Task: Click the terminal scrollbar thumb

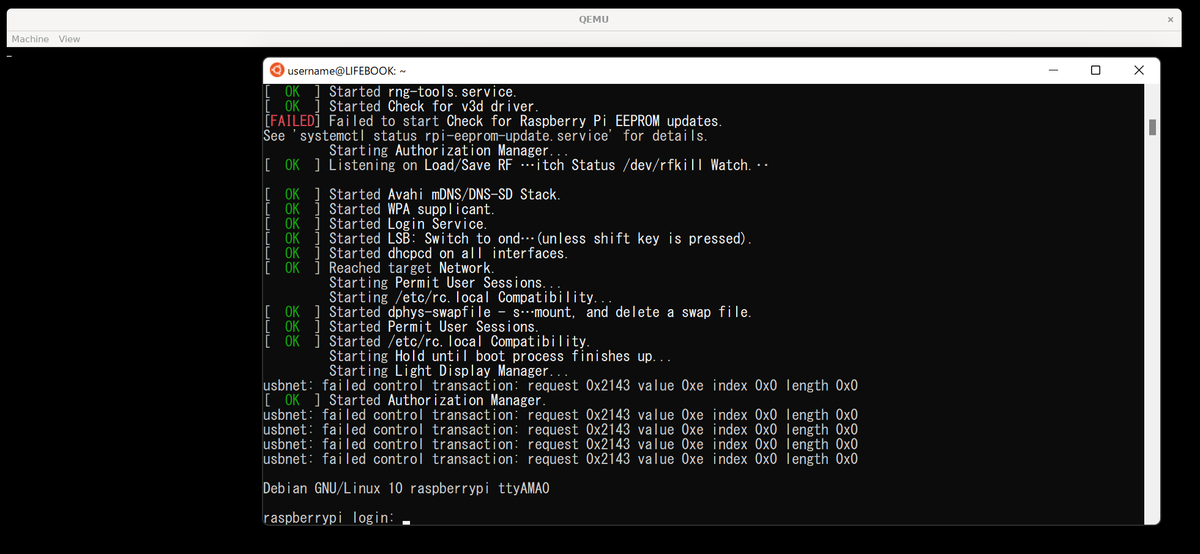Action: tap(1152, 127)
